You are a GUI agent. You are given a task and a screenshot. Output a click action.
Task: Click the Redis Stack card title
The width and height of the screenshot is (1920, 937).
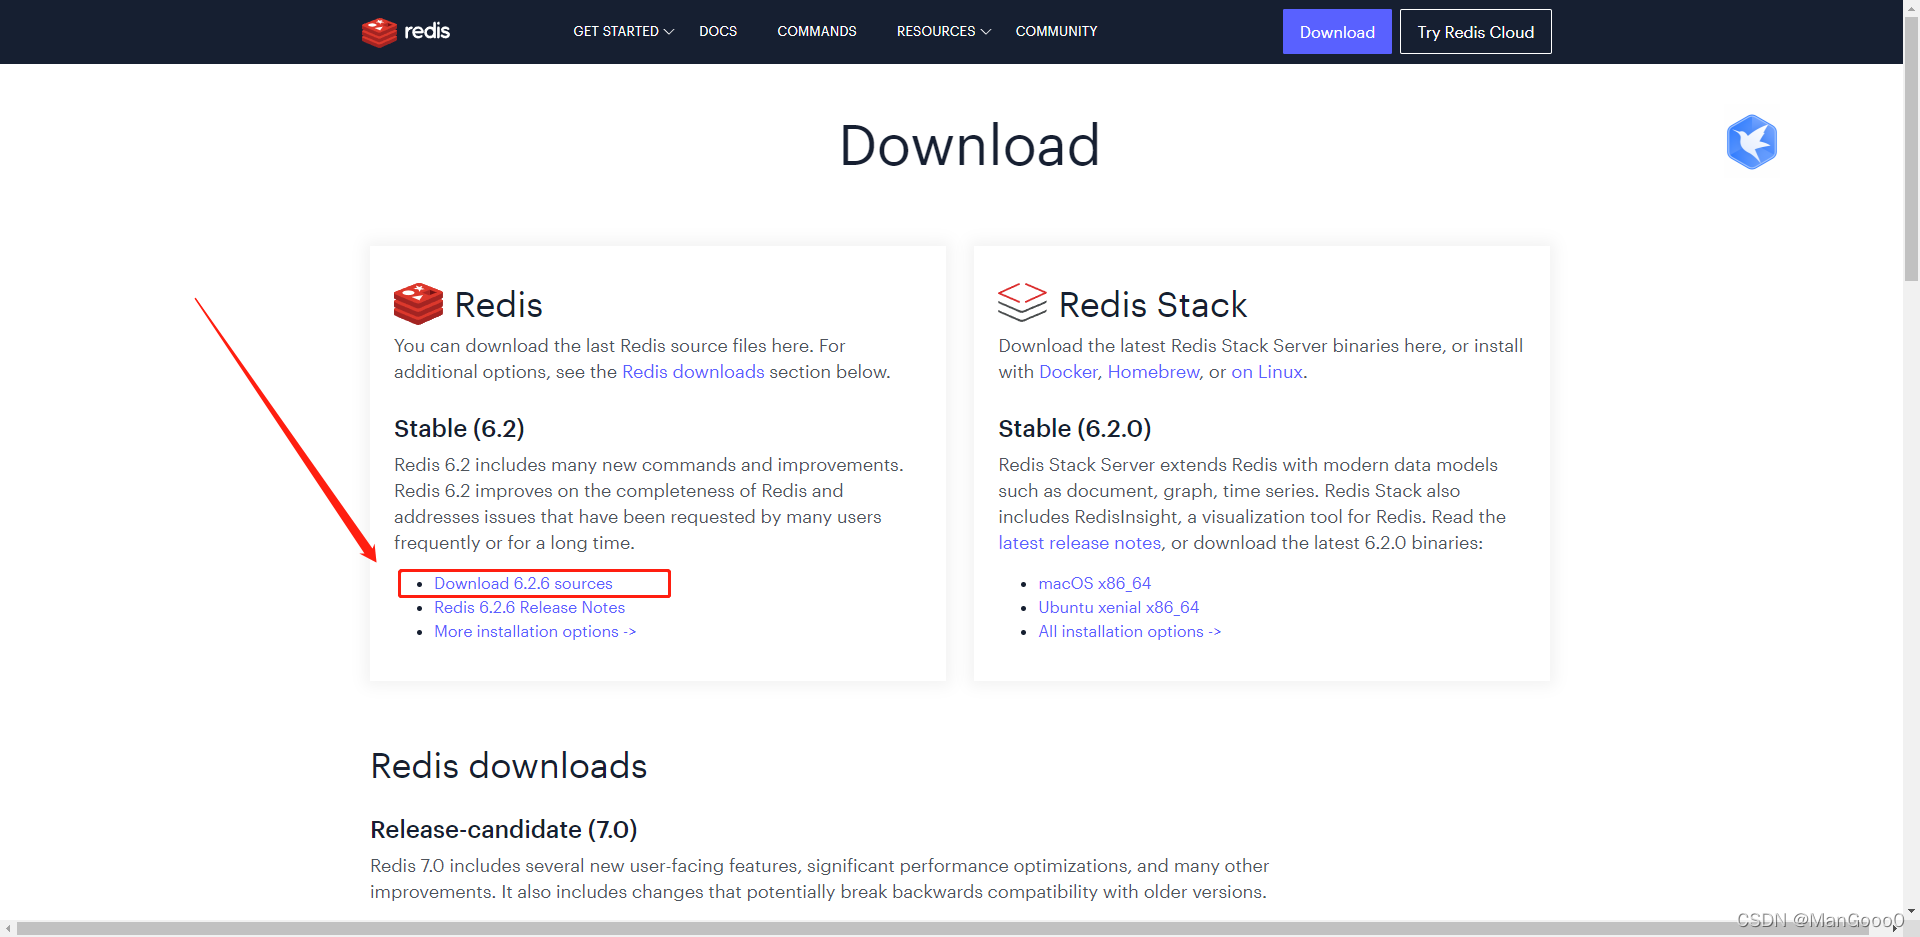1152,305
